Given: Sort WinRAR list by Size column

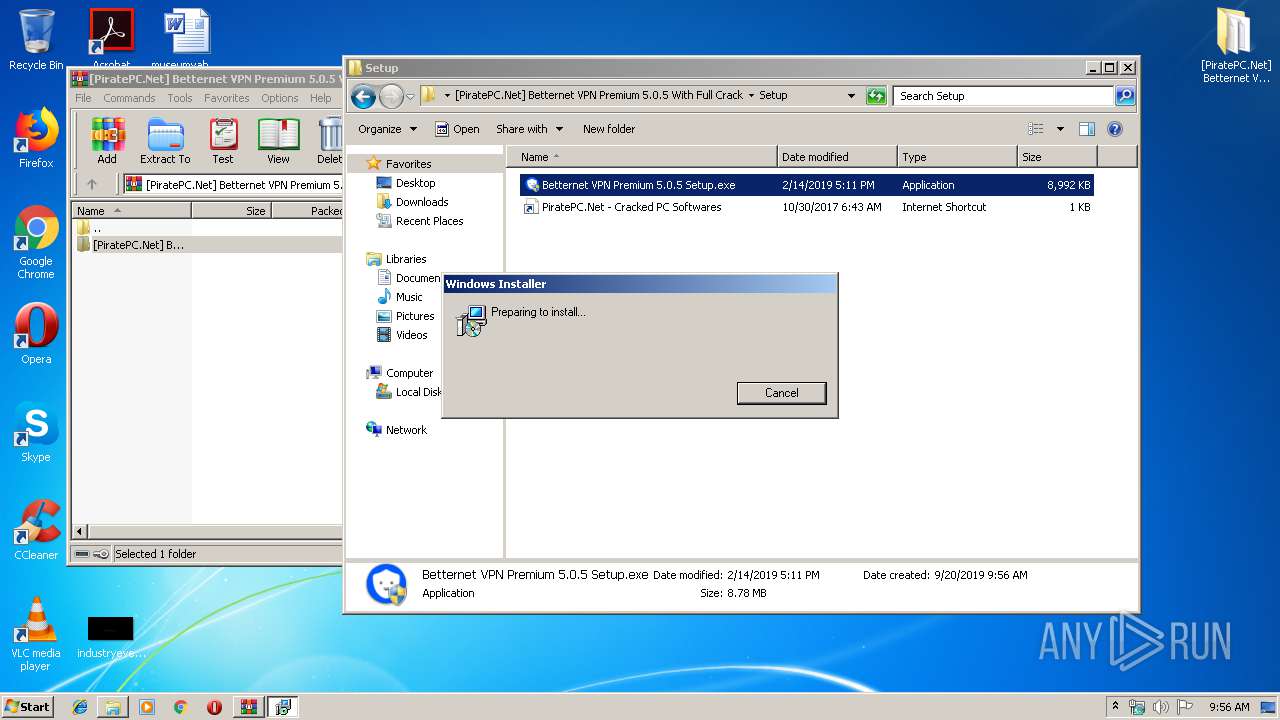Looking at the screenshot, I should pos(231,211).
